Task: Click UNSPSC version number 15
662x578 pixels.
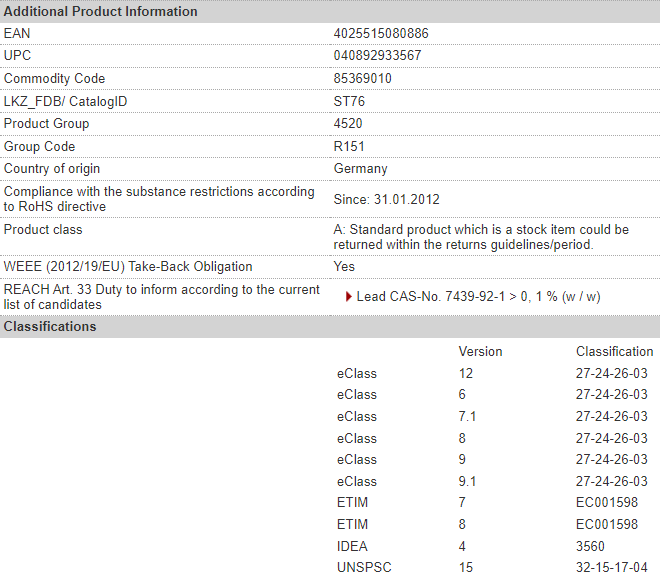Action: click(466, 567)
